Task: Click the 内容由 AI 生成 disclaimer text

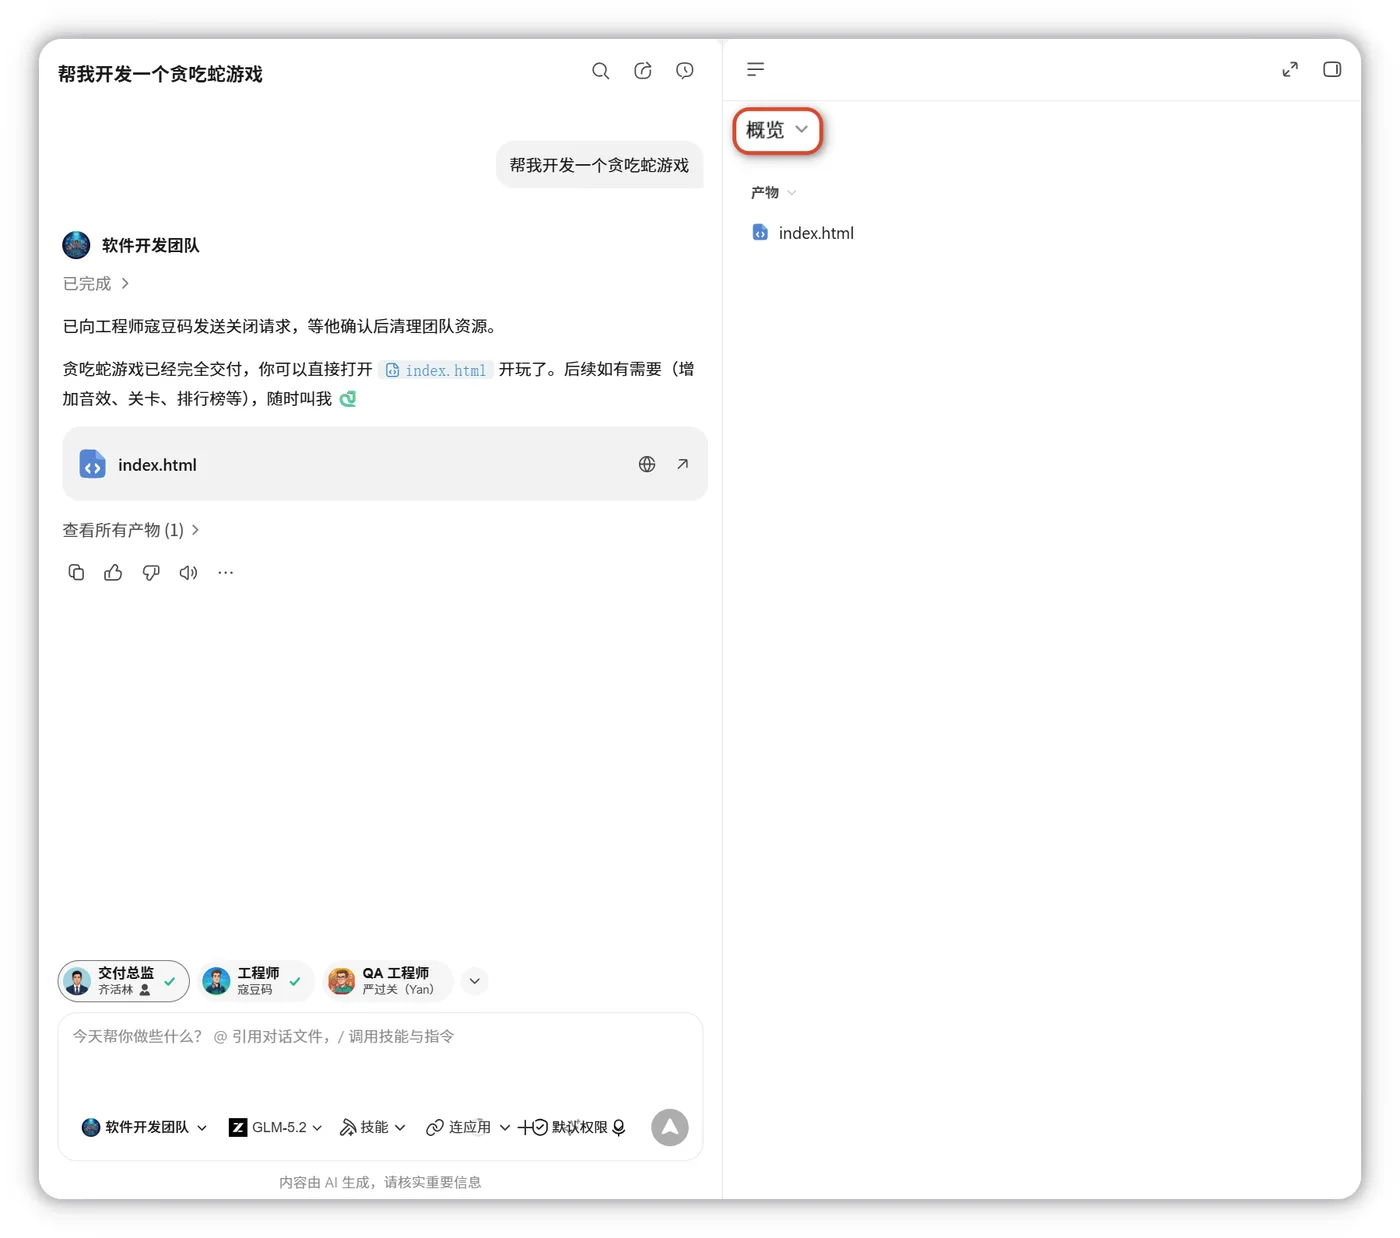Action: pos(380,1182)
